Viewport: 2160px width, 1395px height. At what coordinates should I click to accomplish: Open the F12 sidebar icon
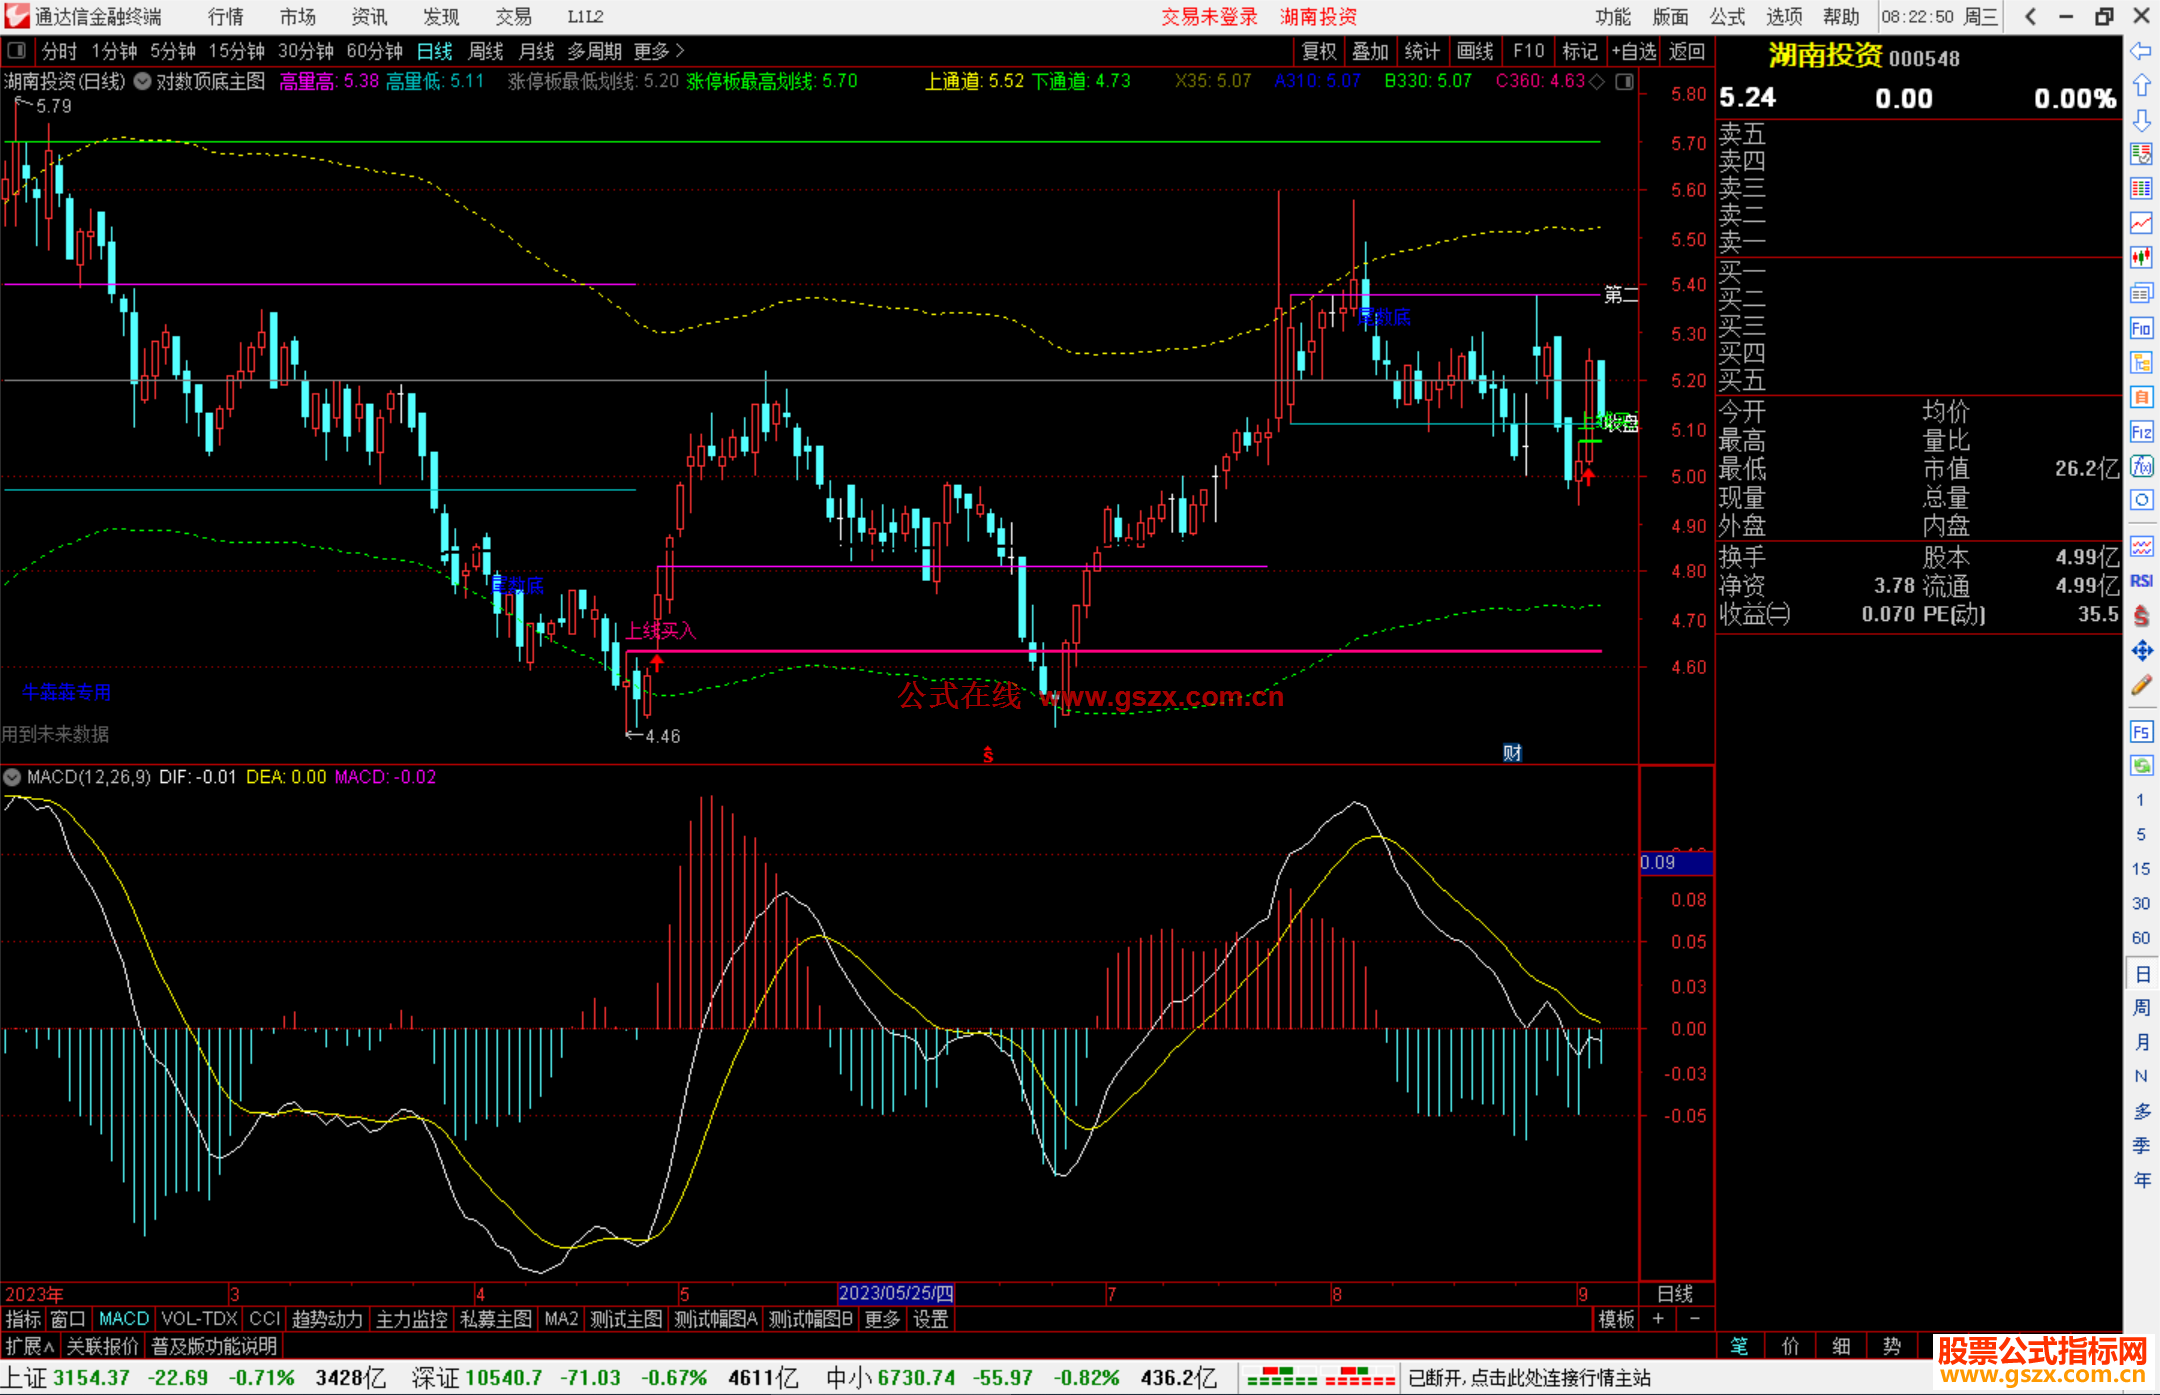click(x=2141, y=432)
